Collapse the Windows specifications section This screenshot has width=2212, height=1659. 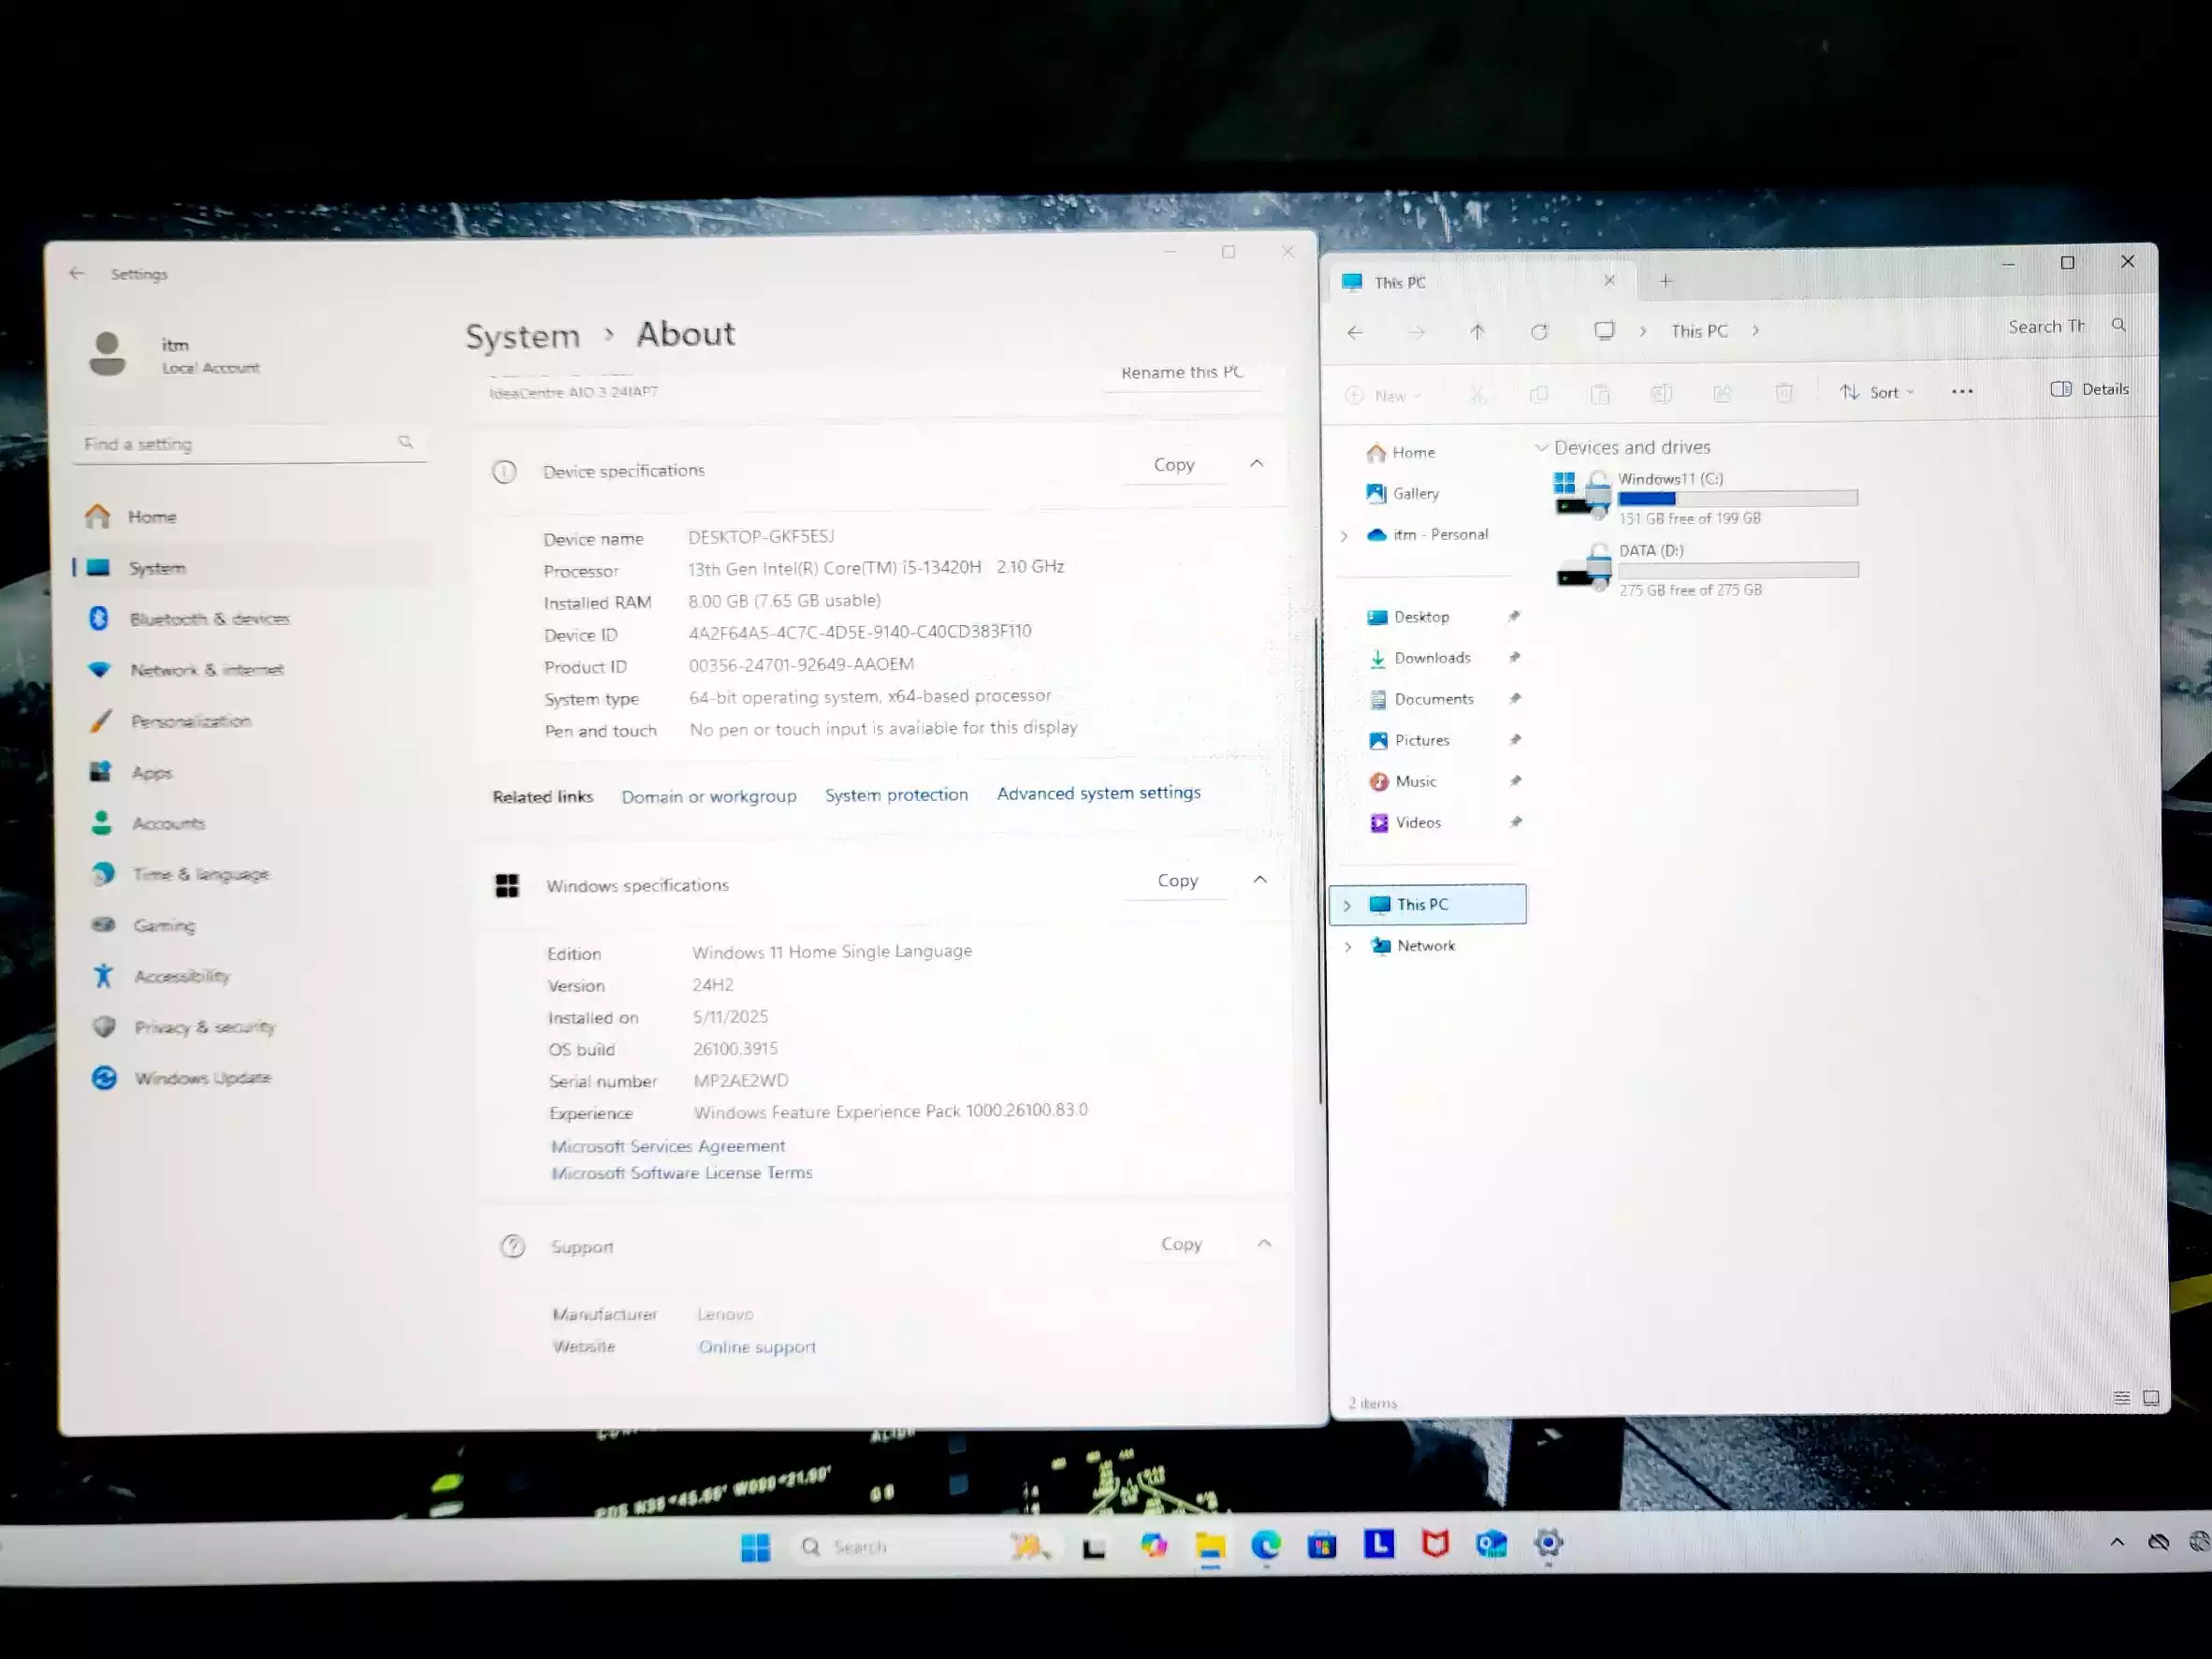(x=1260, y=879)
